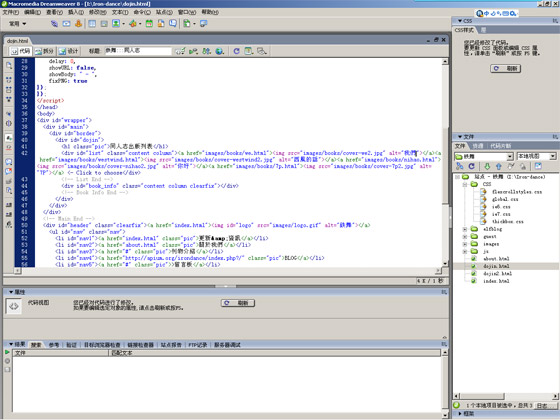Image resolution: width=560 pixels, height=420 pixels.
Task: Insert a hyperlink from the Common toolbar
Action: point(54,24)
